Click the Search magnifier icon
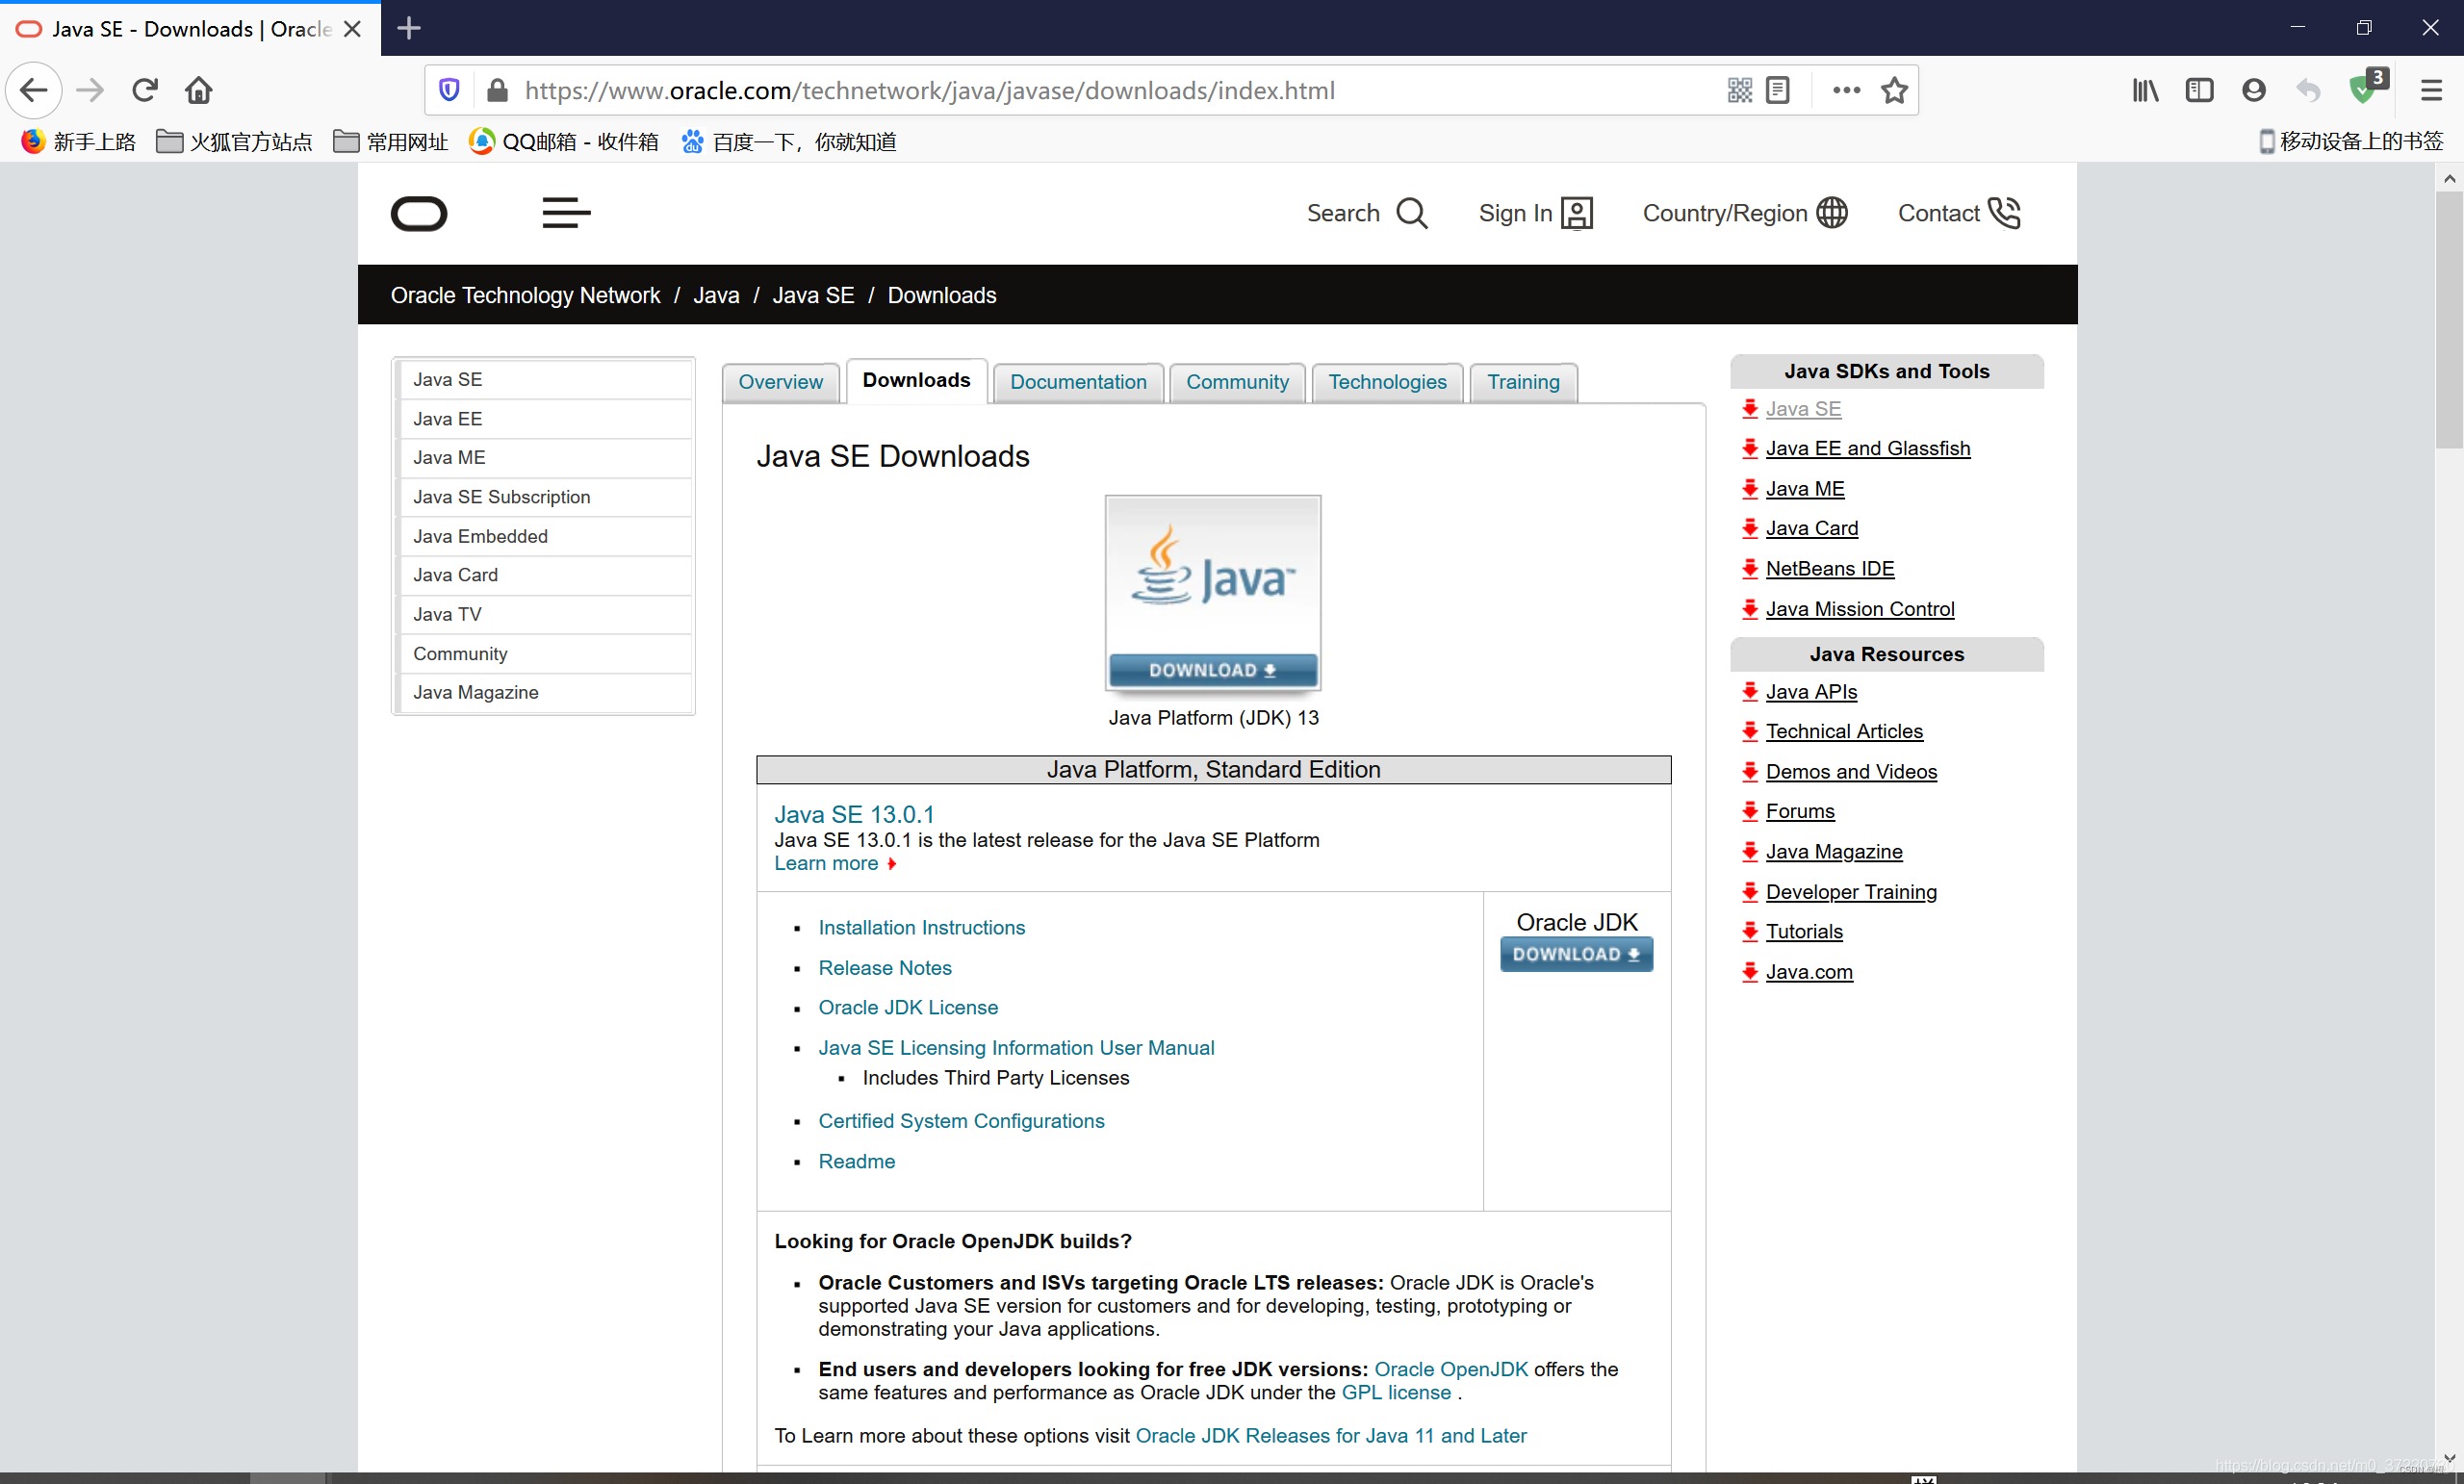 (1412, 213)
